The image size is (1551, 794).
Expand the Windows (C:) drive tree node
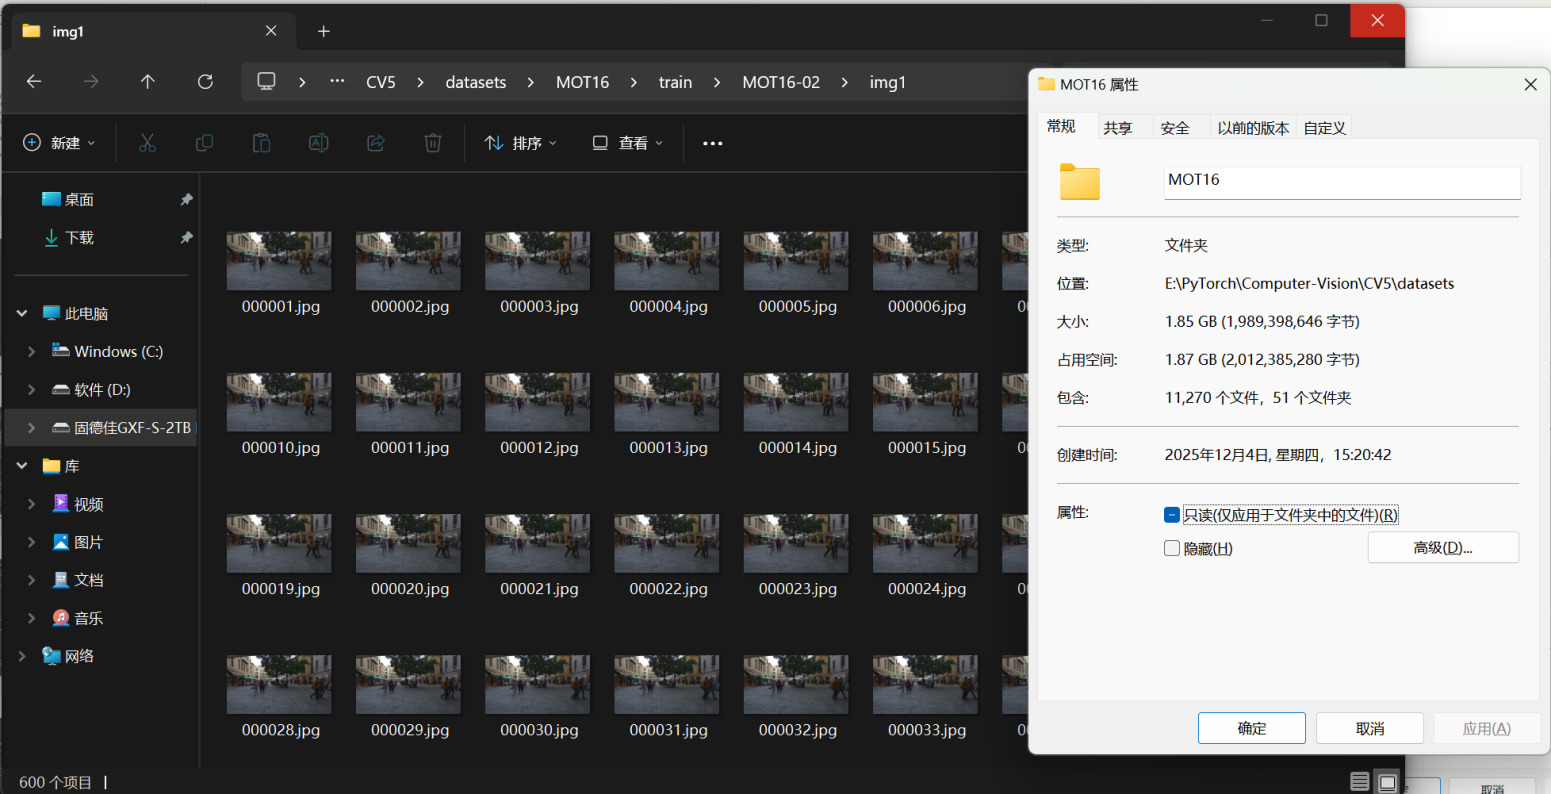tap(31, 352)
